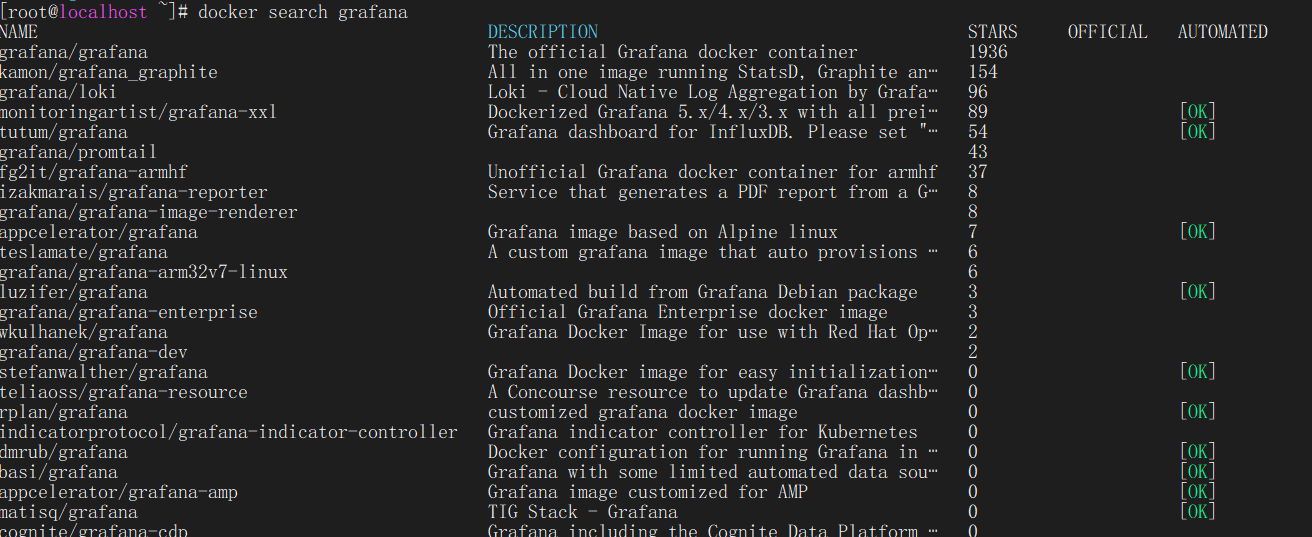The height and width of the screenshot is (537, 1312).
Task: Click the 1936 stars count
Action: coord(987,52)
